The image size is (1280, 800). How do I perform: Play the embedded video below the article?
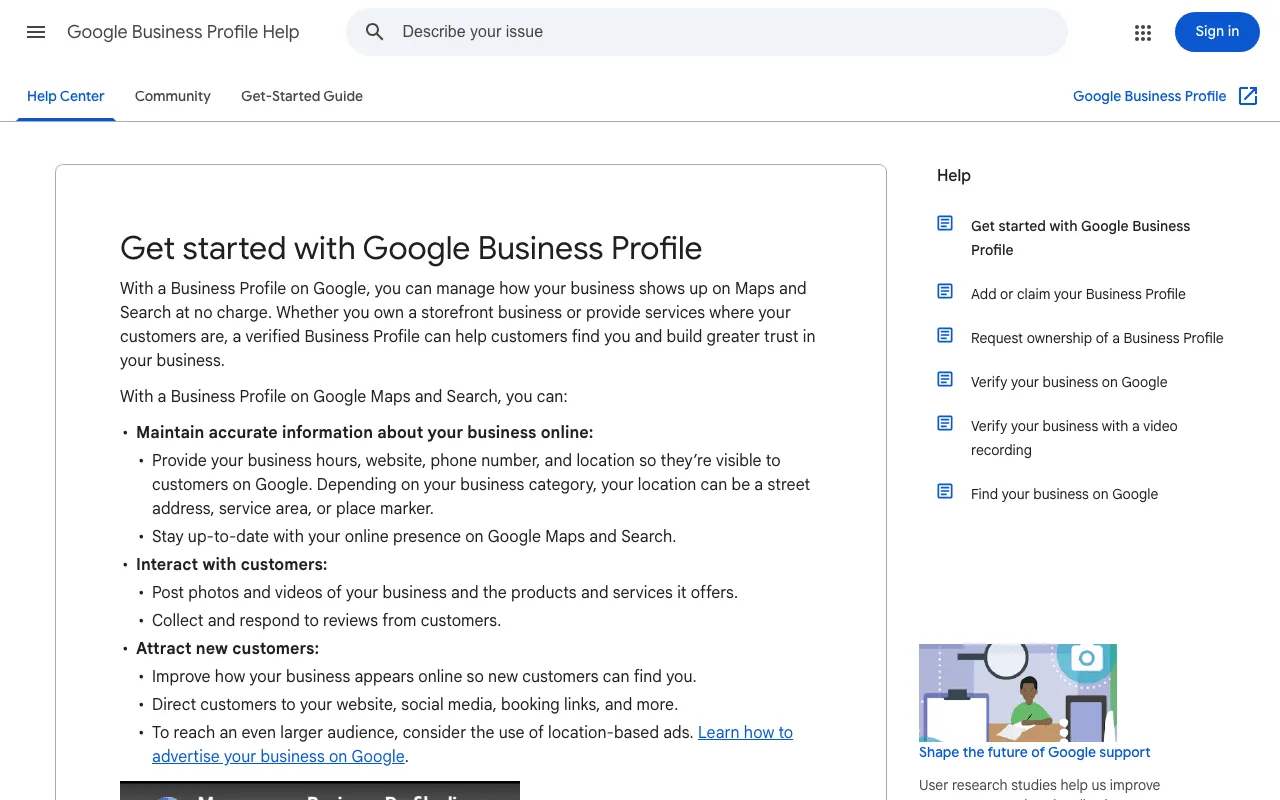pos(320,791)
